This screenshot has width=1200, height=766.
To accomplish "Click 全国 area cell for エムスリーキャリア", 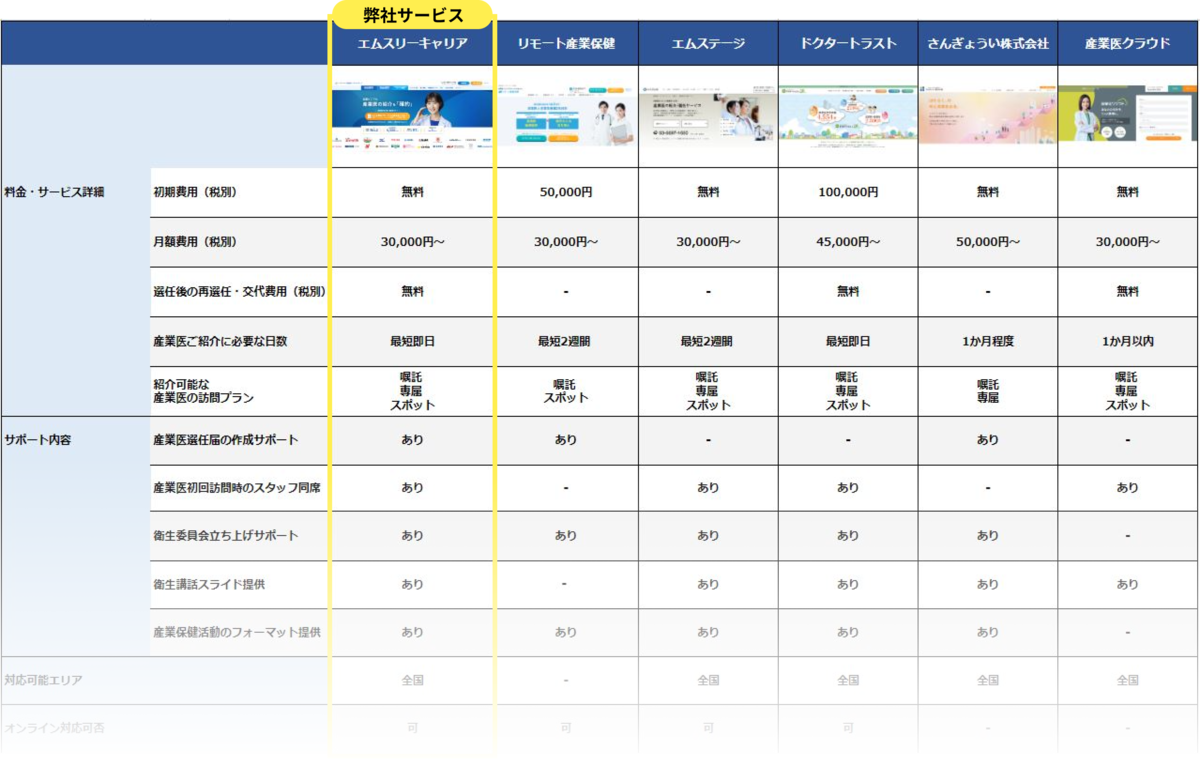I will [412, 680].
